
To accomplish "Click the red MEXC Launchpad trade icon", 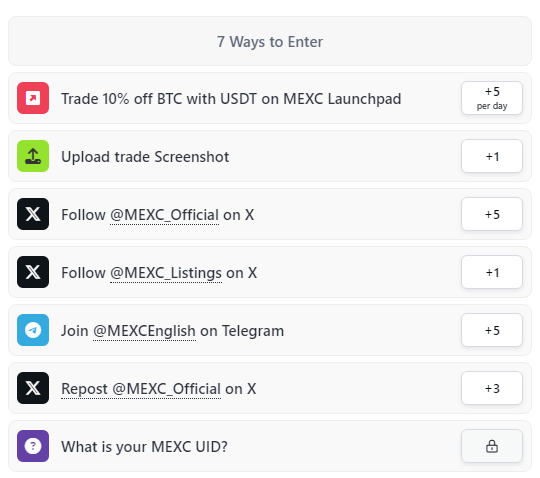I will pos(33,98).
